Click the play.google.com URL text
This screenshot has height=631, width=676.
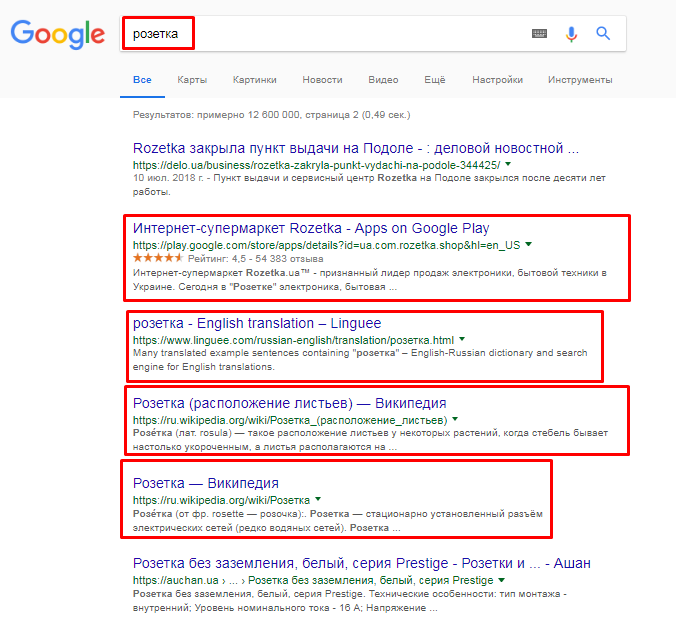click(x=326, y=245)
